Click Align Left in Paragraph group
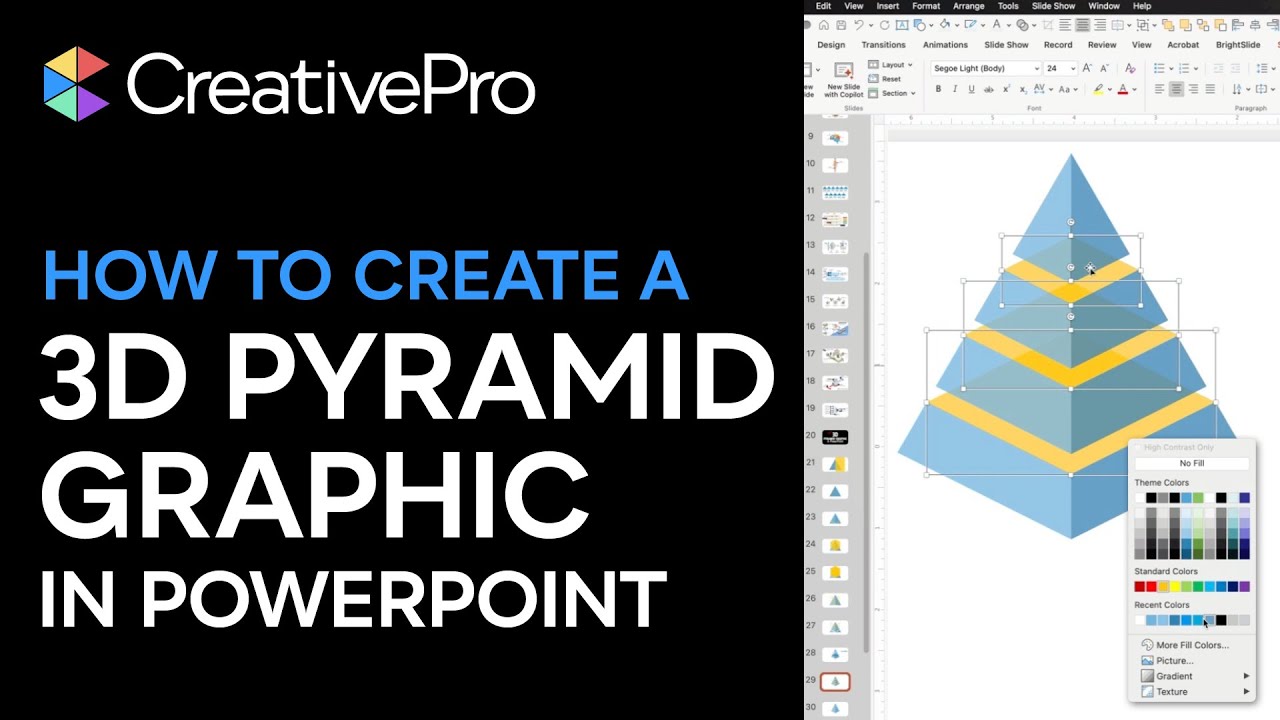The height and width of the screenshot is (720, 1280). click(1160, 89)
